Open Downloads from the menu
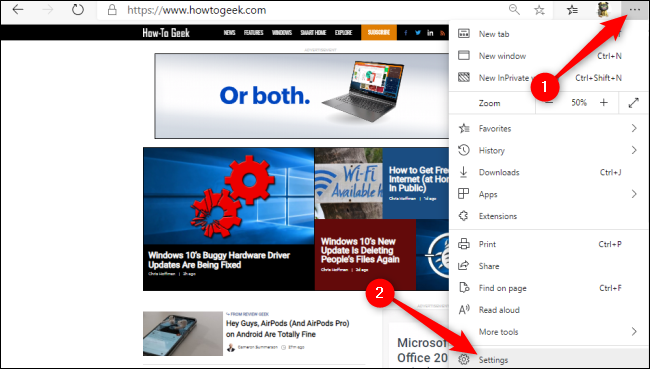The image size is (650, 369). 548,172
